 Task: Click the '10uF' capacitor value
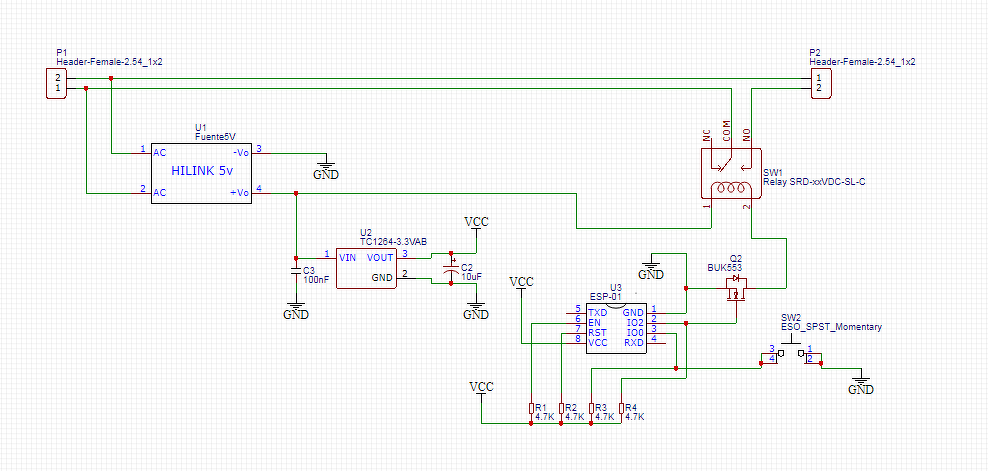(x=472, y=276)
